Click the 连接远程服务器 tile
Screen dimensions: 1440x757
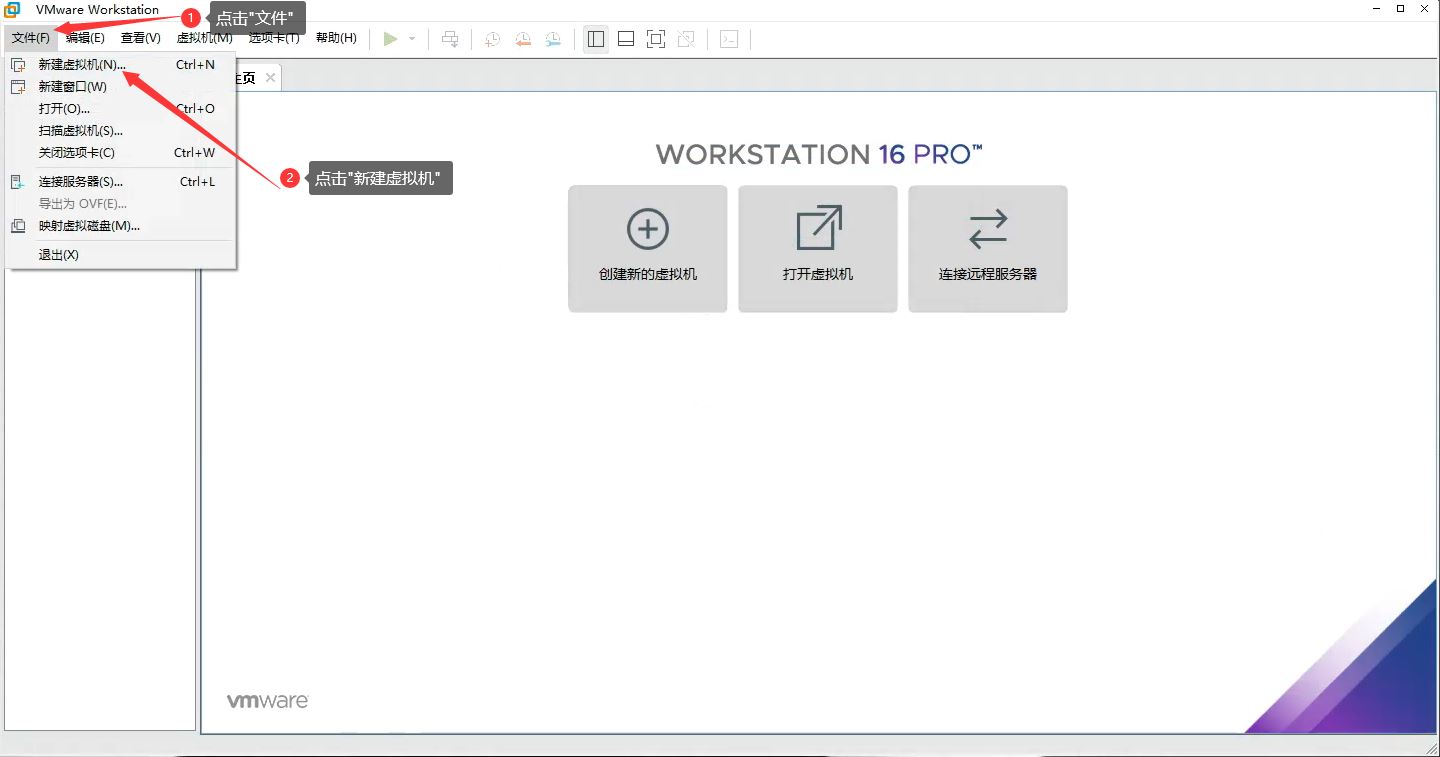tap(988, 249)
